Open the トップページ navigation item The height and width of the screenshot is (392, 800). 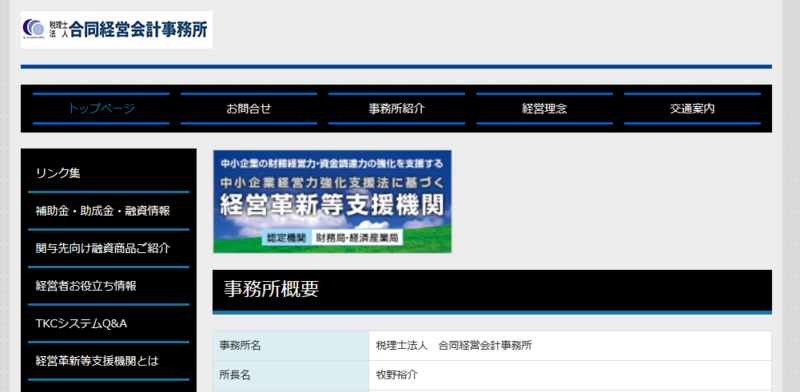pyautogui.click(x=101, y=109)
